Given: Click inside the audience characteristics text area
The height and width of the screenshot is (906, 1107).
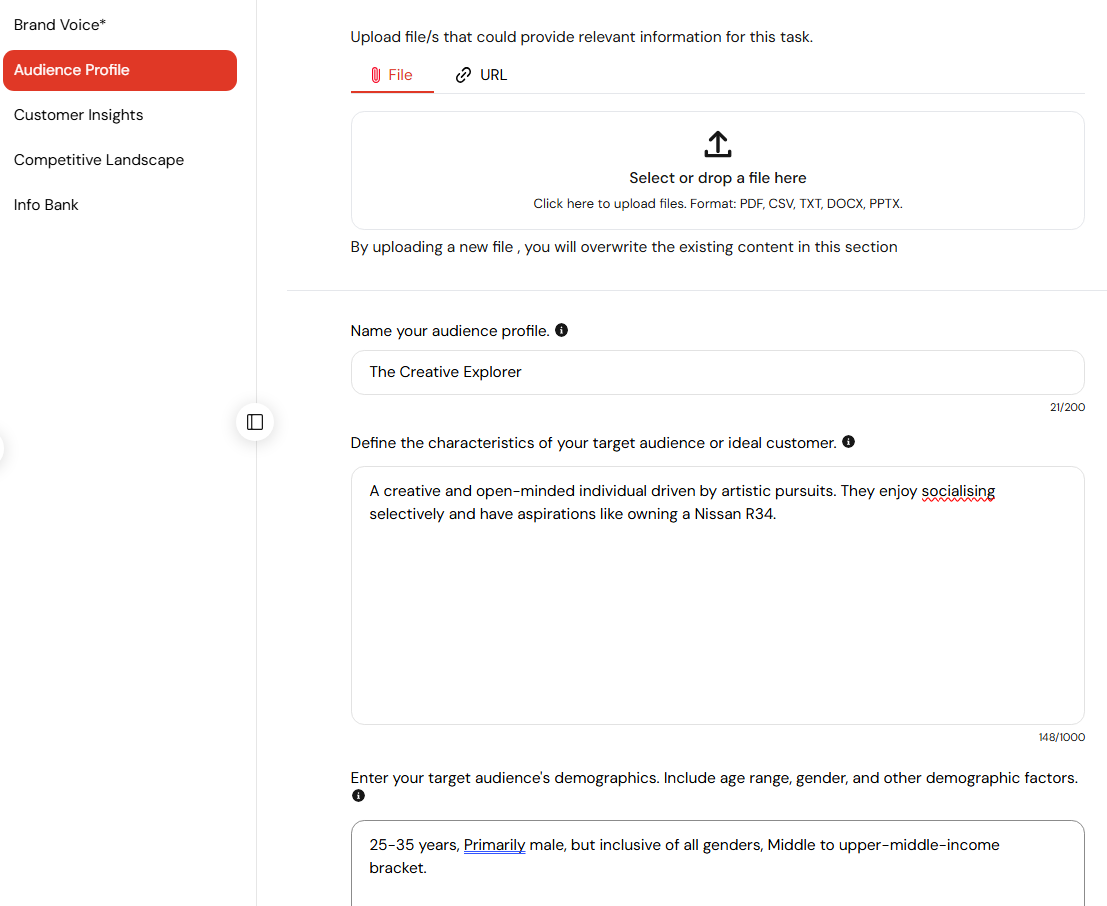Looking at the screenshot, I should pos(717,595).
